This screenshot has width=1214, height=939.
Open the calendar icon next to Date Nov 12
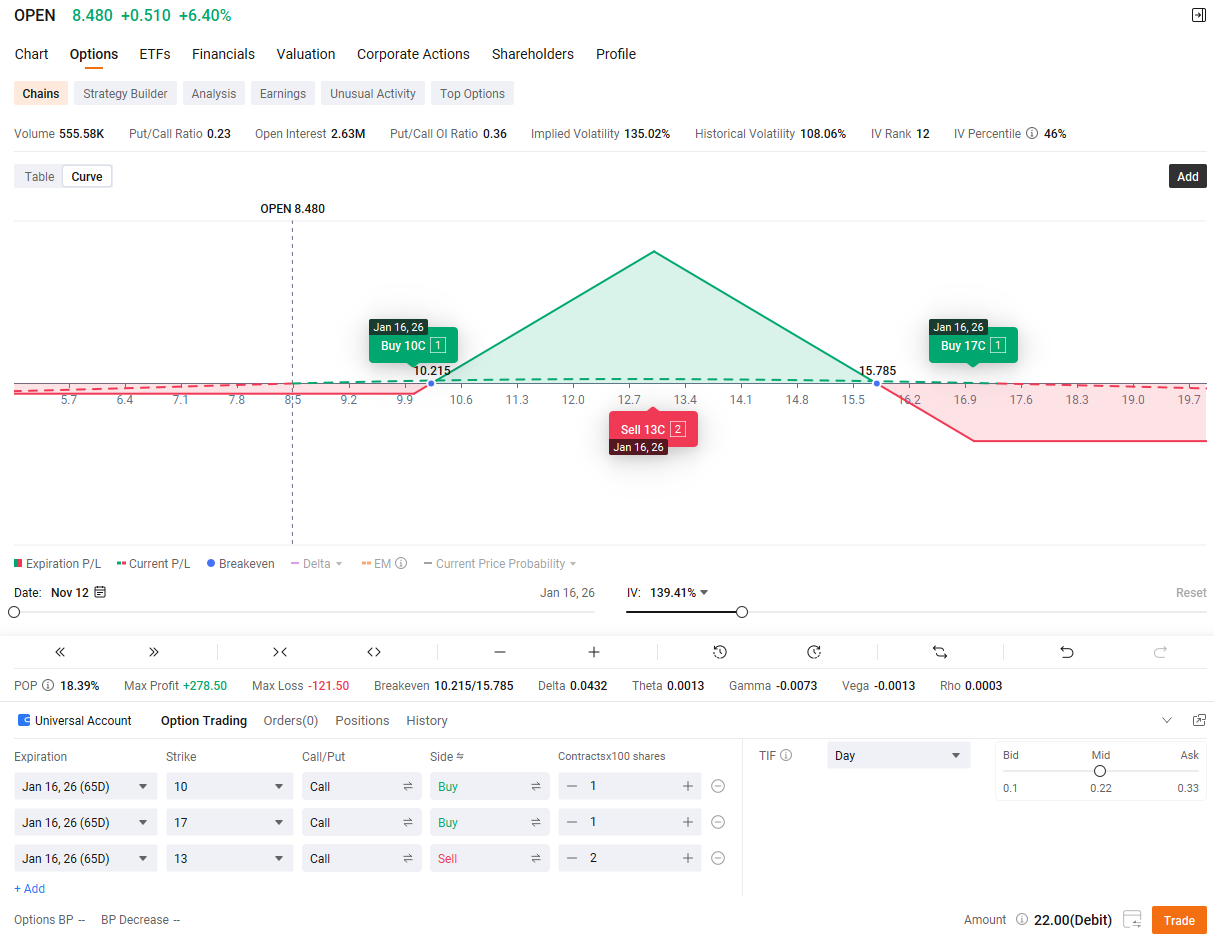100,592
